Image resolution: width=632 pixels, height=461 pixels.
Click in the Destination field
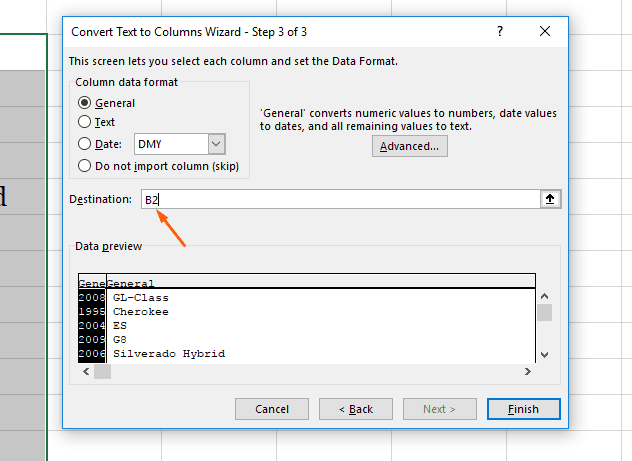(340, 200)
